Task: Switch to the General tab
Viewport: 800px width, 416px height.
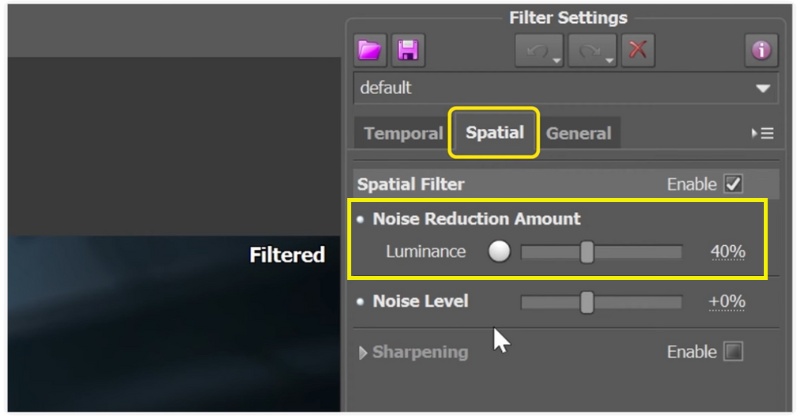Action: tap(579, 133)
